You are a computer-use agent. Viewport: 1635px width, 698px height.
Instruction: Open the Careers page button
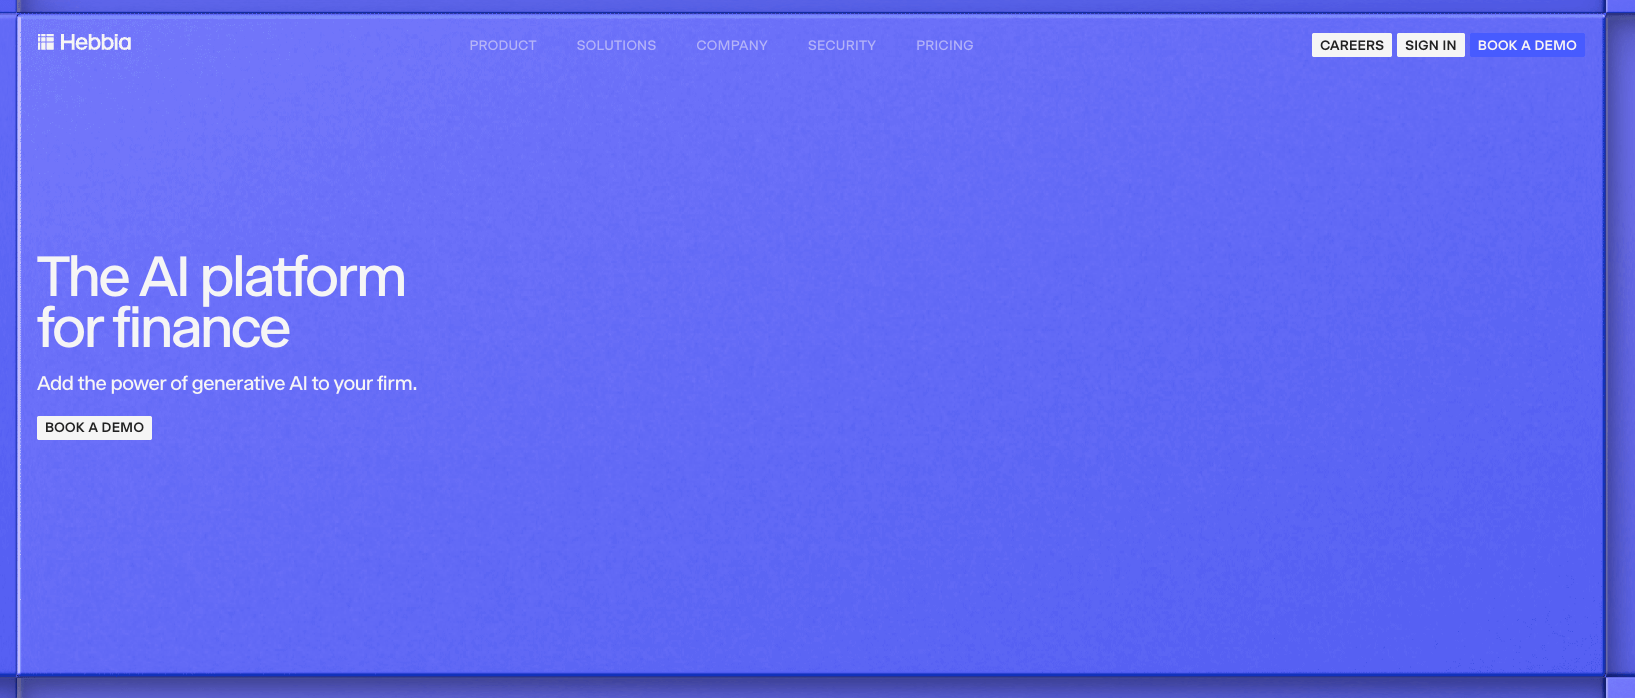[x=1351, y=45]
